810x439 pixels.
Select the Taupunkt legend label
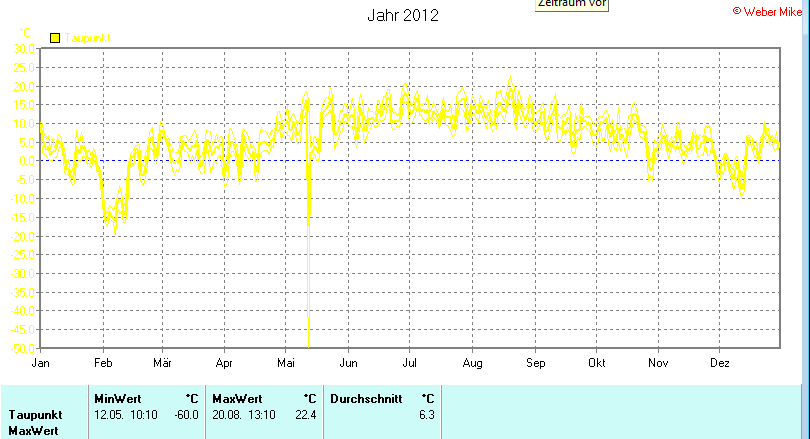[88, 38]
